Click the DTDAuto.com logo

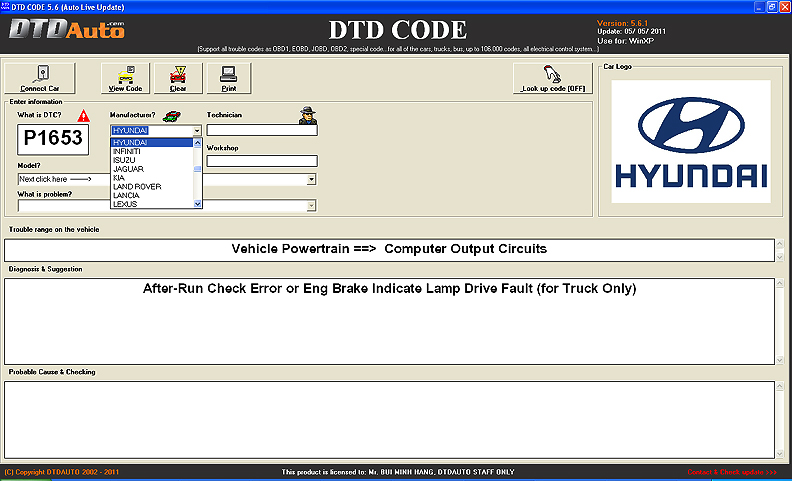tap(66, 30)
